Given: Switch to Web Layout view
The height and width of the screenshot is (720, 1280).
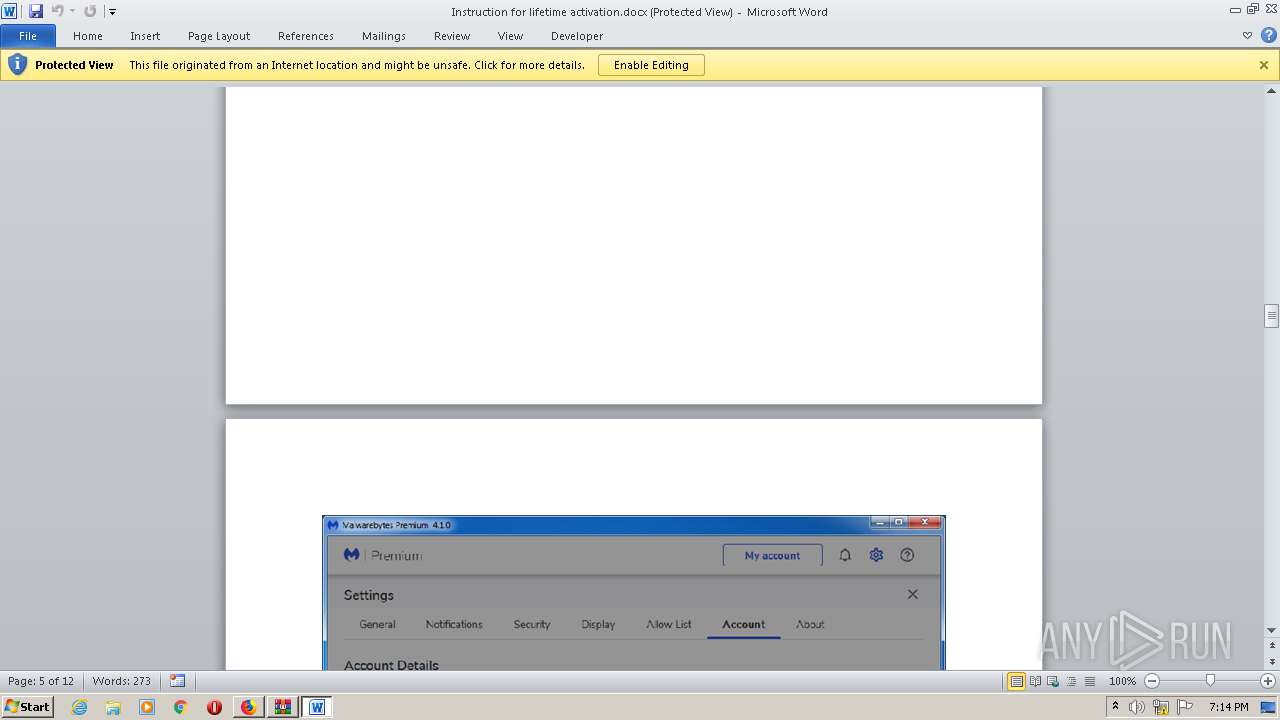Looking at the screenshot, I should pyautogui.click(x=1053, y=681).
